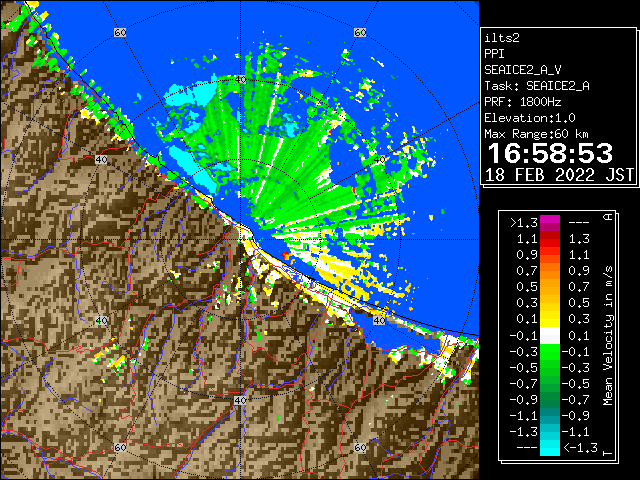Click the white near-zero swatch in the velocity scale
The image size is (640, 480).
pyautogui.click(x=550, y=336)
